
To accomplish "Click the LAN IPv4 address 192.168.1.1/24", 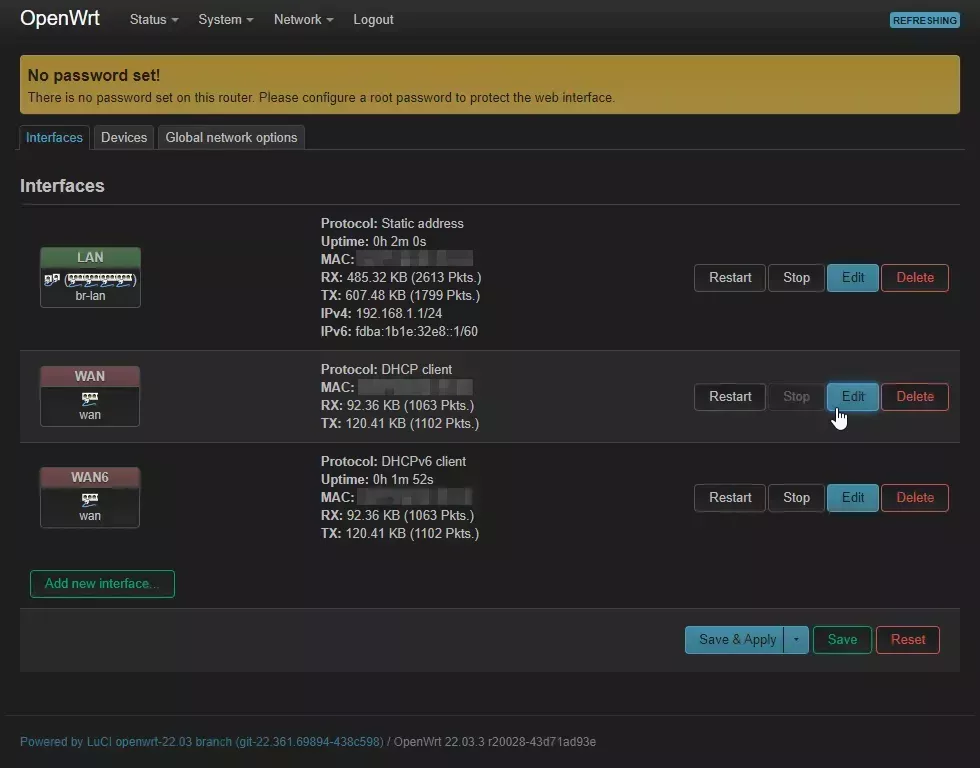I will [399, 314].
